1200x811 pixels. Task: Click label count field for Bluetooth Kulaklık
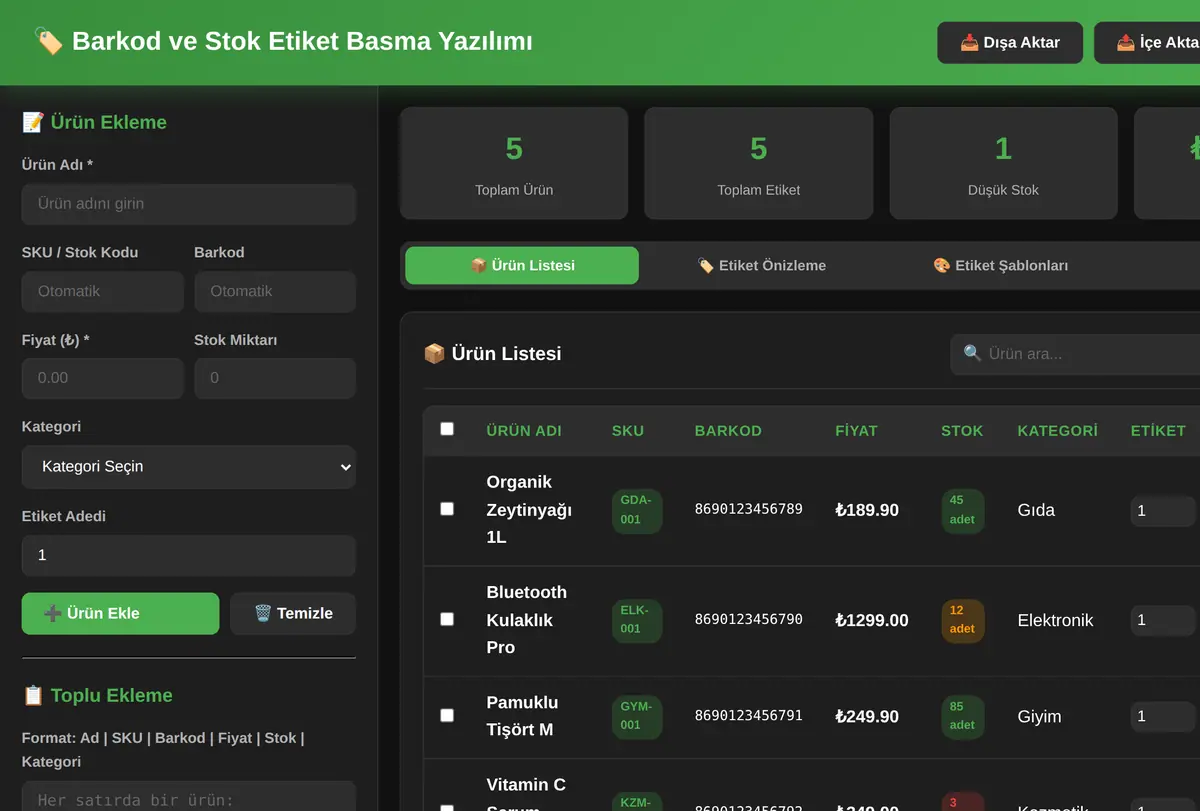(1165, 620)
